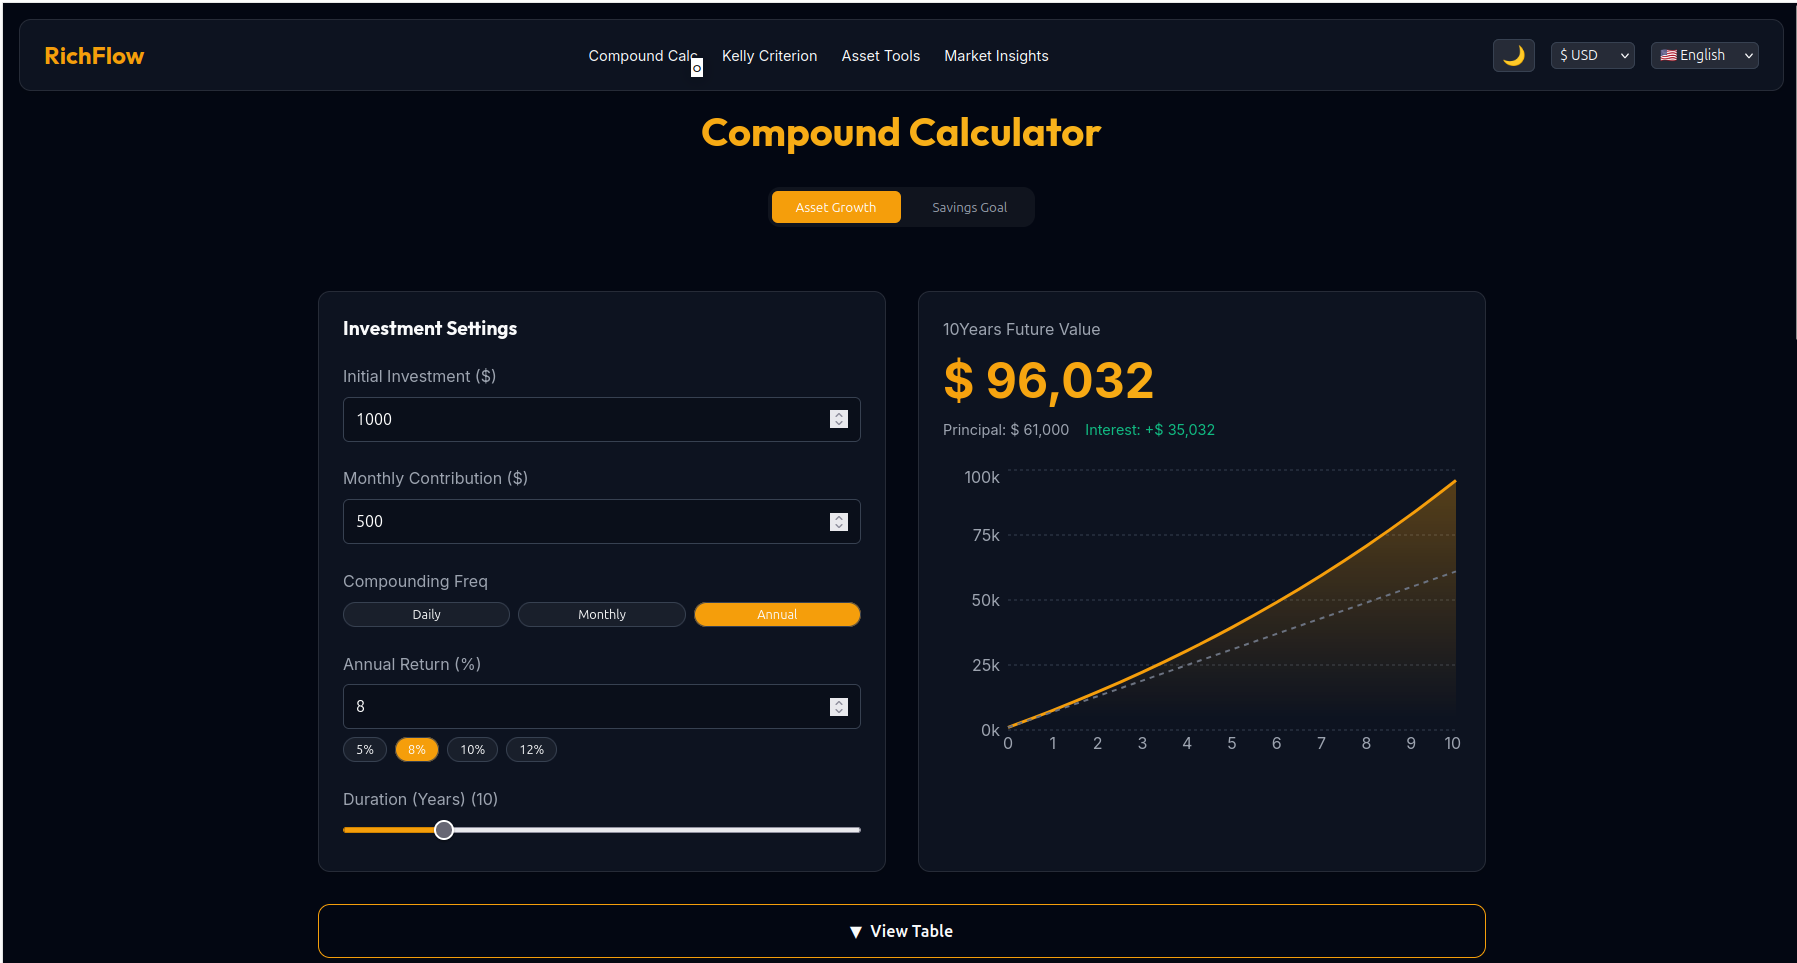1797x963 pixels.
Task: Open the USD currency dropdown
Action: tap(1592, 55)
